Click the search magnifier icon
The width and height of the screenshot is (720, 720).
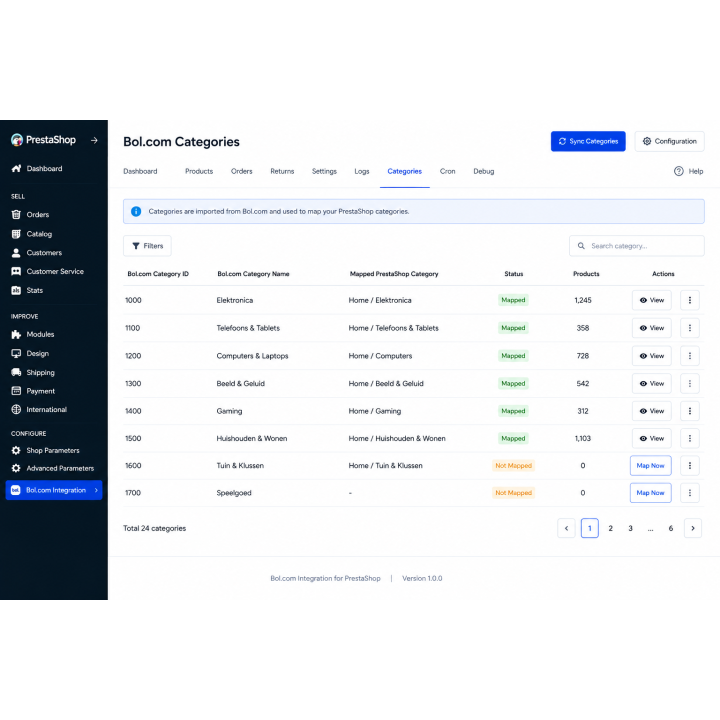coord(581,246)
